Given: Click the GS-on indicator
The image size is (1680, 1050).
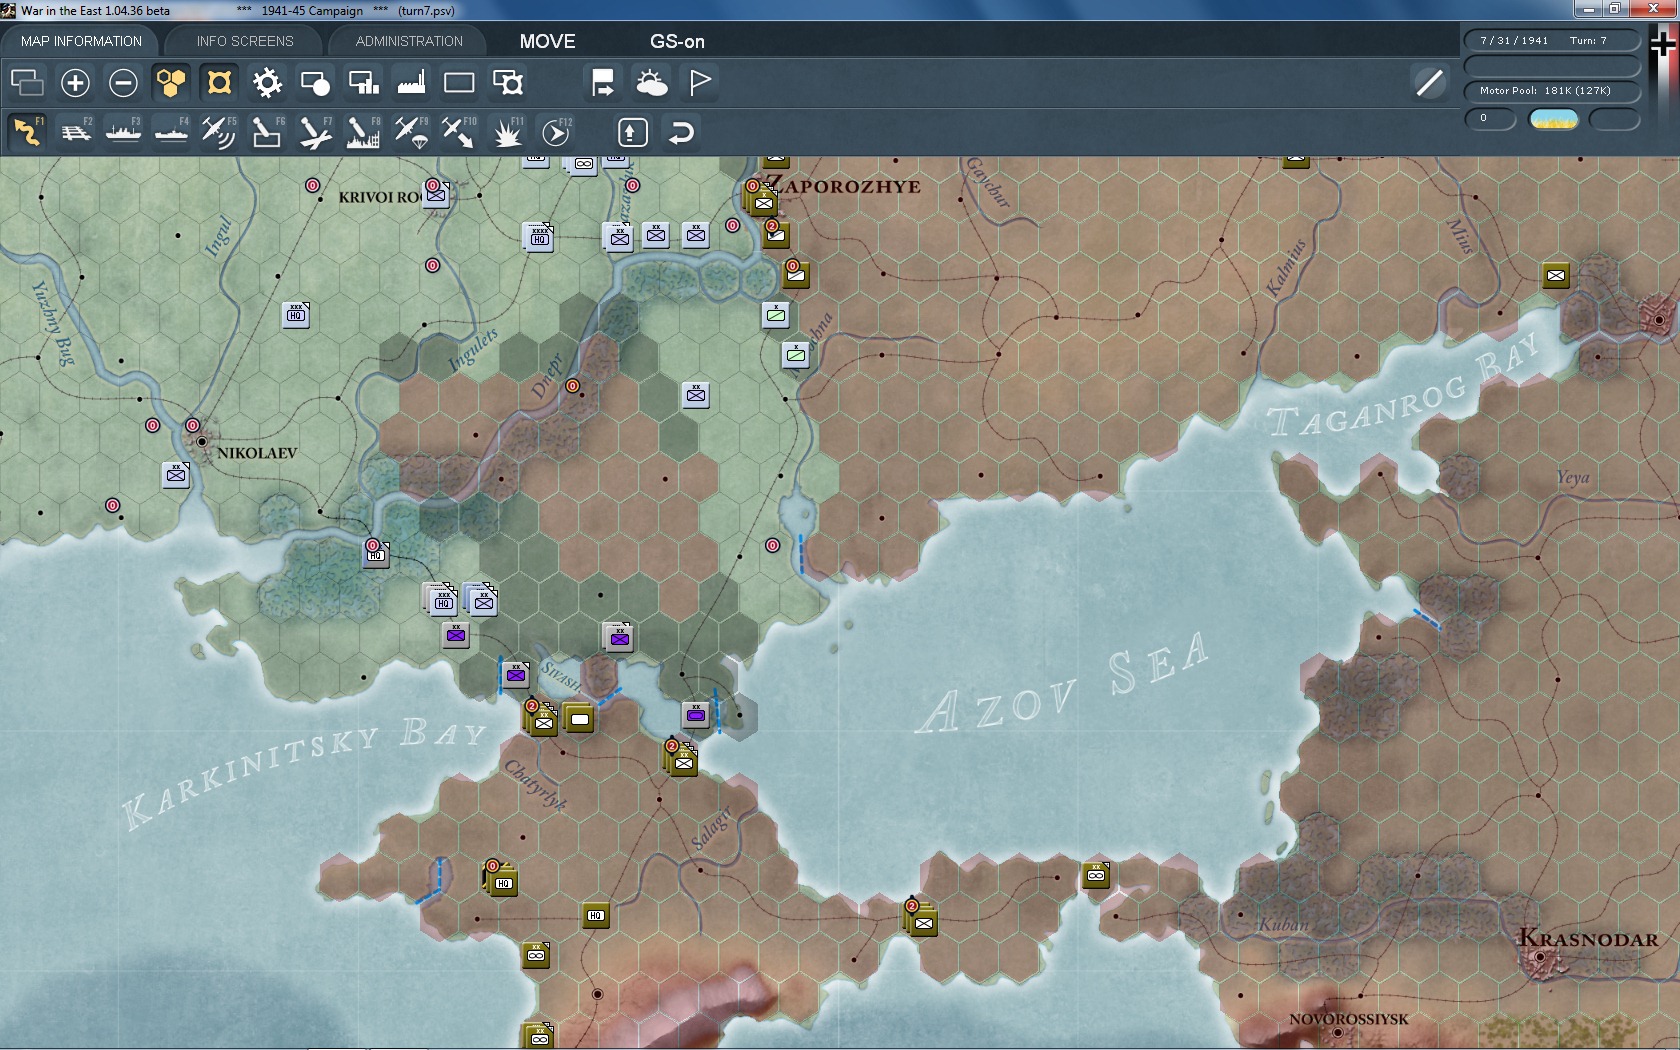Looking at the screenshot, I should tap(677, 41).
